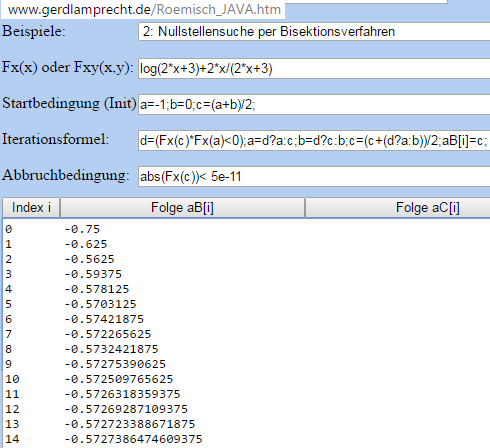
Task: Click the Fx(x) function input field
Action: tap(314, 69)
